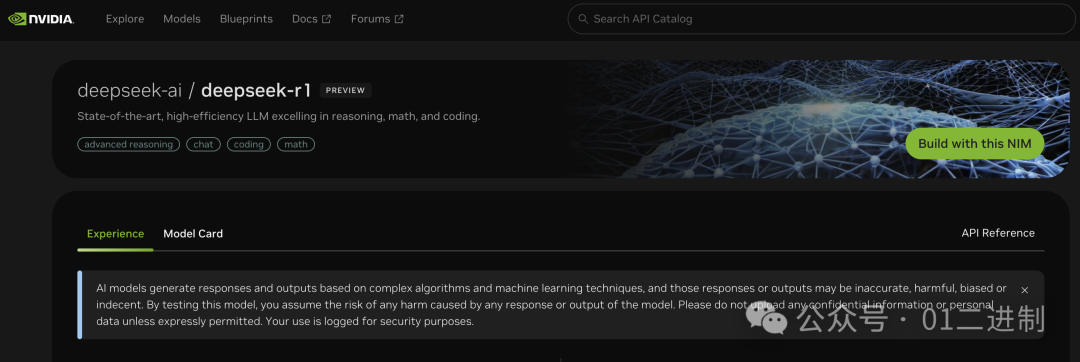Open the API Reference link
1080x362 pixels.
[x=998, y=233]
